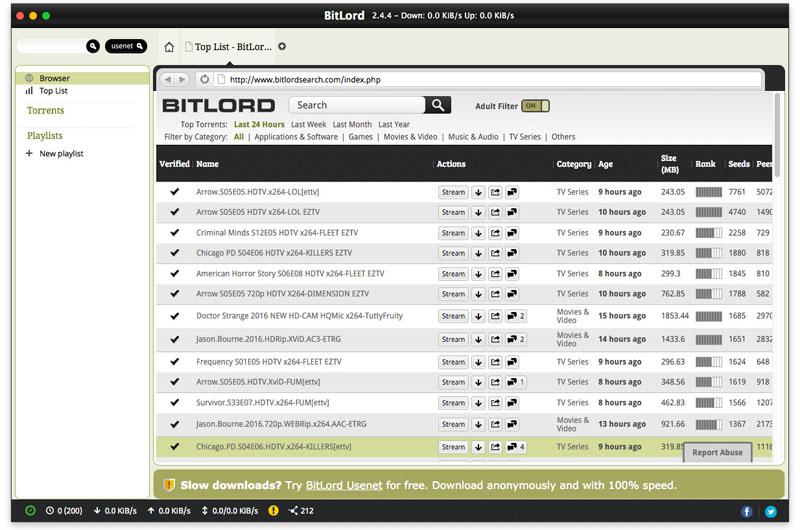Viewport: 800px width, 530px height.
Task: Click the yellow warning status icon
Action: 273,511
